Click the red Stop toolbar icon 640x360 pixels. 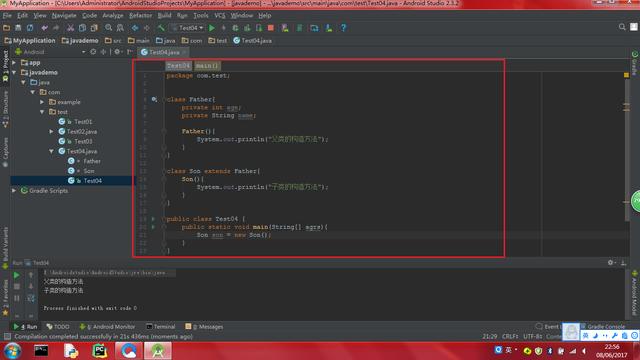271,28
